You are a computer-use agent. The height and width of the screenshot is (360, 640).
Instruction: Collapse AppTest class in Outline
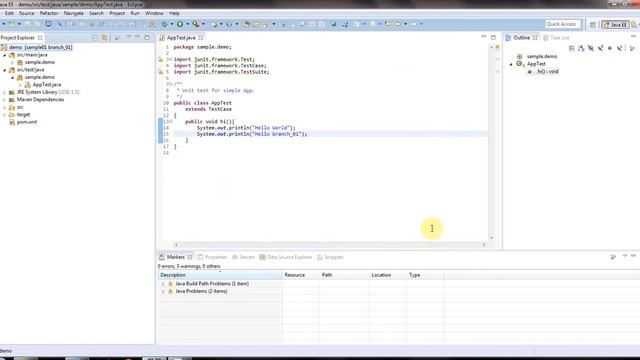(x=511, y=64)
